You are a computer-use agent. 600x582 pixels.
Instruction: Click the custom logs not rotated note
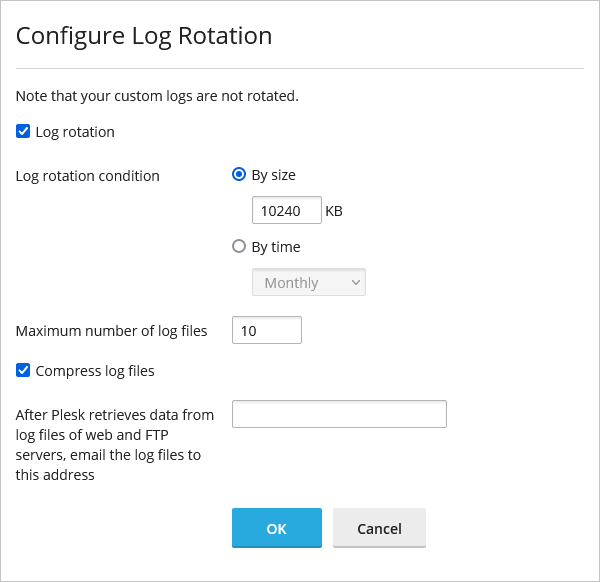157,97
